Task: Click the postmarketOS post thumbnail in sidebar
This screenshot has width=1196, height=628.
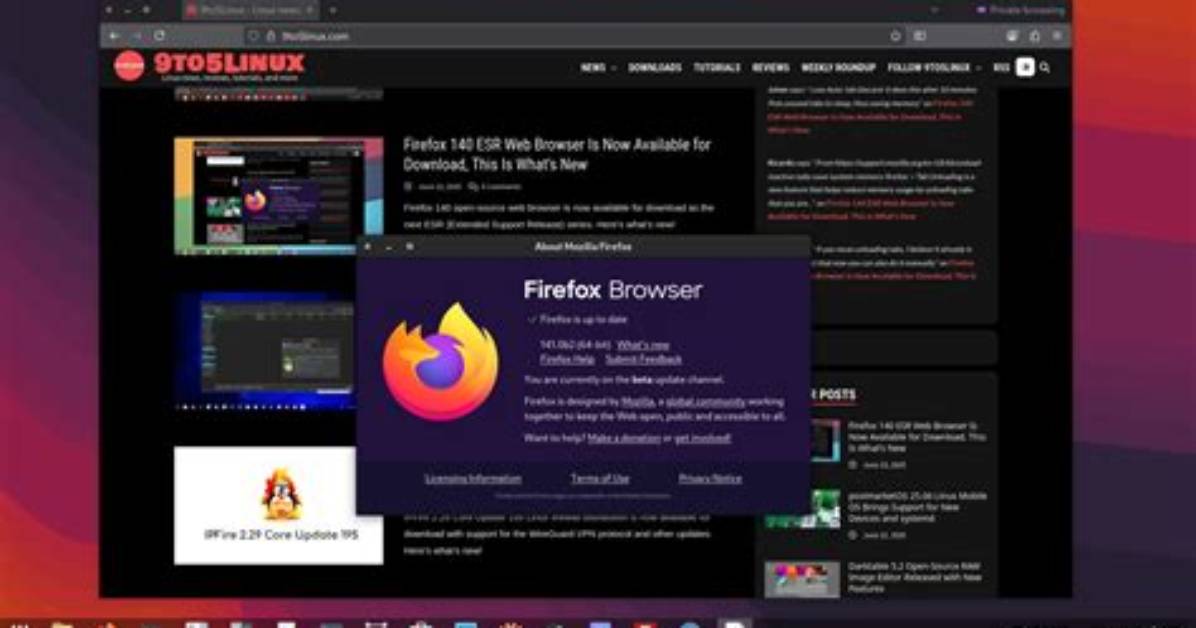Action: tap(802, 509)
